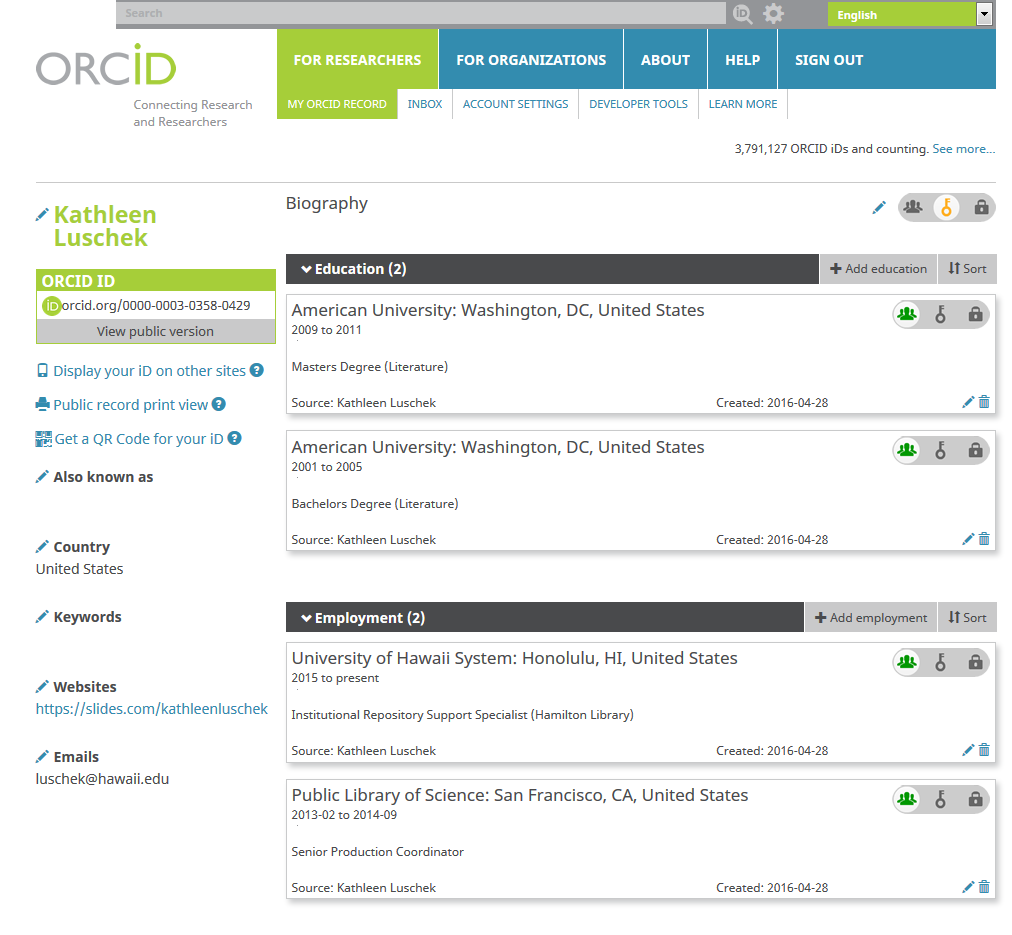Open the Public record print view link
The height and width of the screenshot is (935, 1012).
click(130, 405)
